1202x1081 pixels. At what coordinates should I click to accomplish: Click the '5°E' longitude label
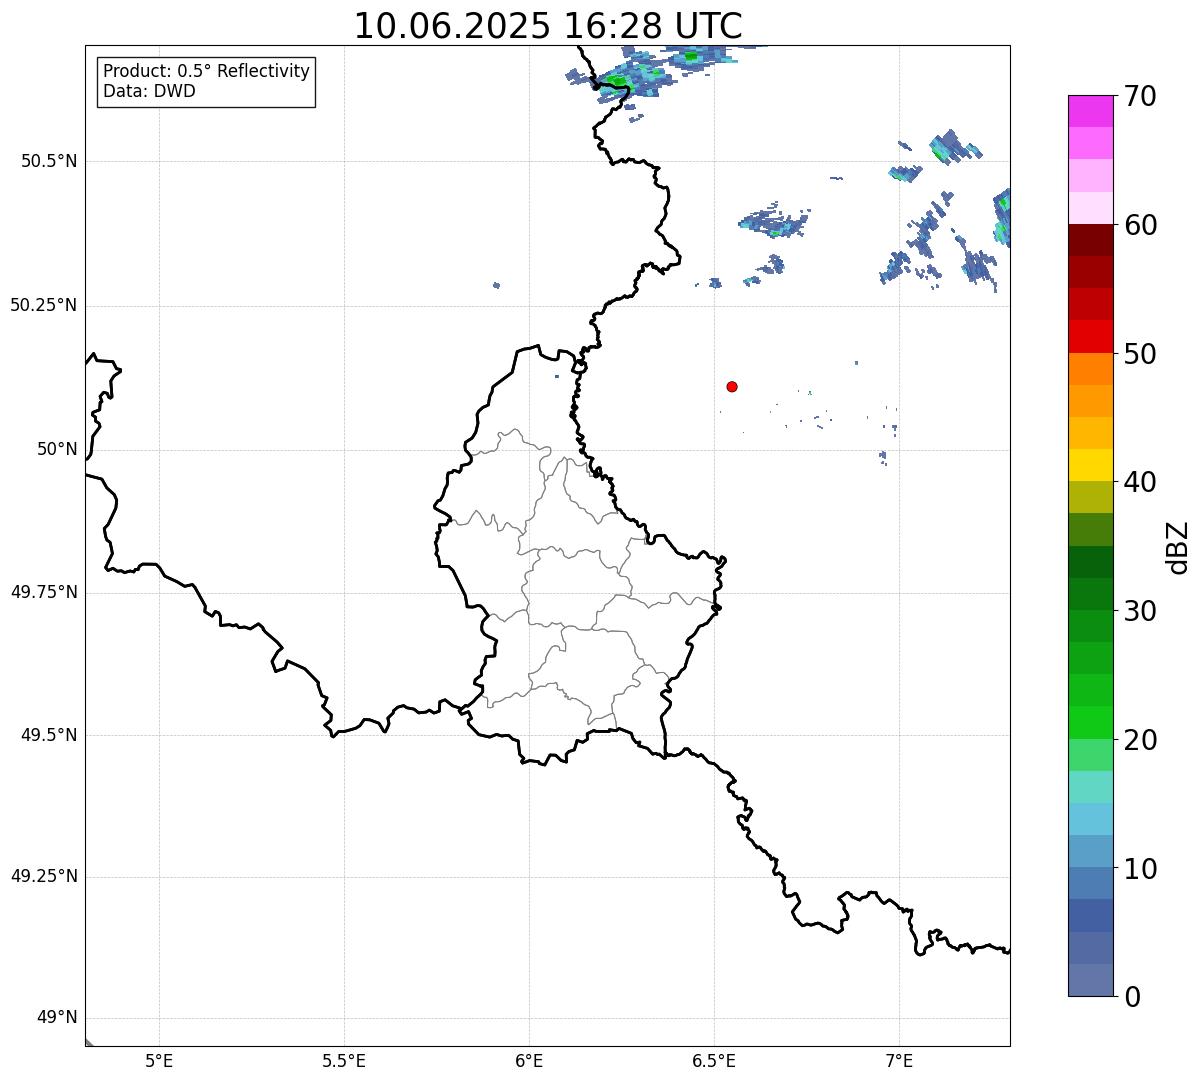(159, 1060)
